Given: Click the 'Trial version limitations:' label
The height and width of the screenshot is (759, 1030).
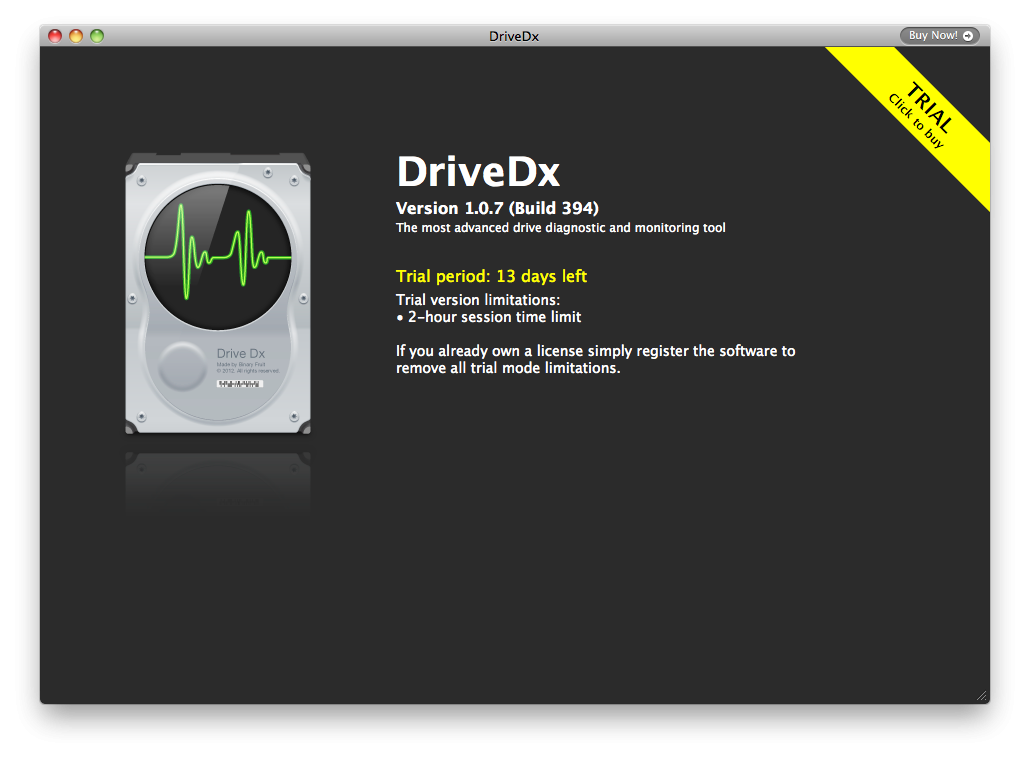Looking at the screenshot, I should (478, 300).
